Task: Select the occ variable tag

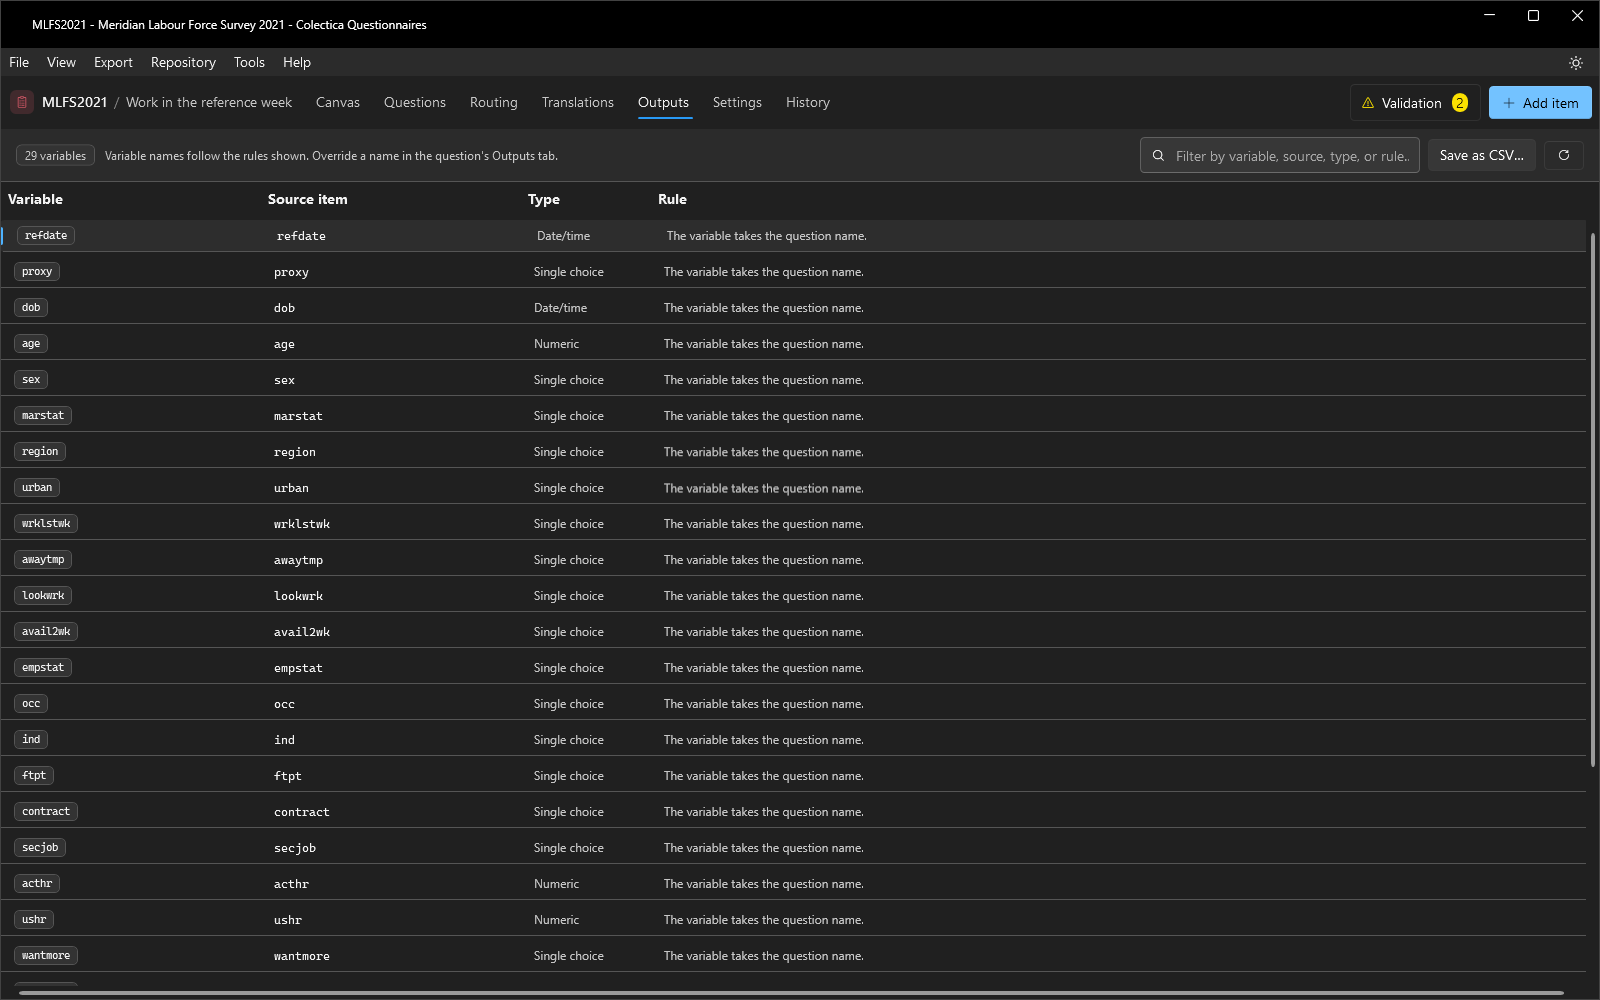Action: pyautogui.click(x=31, y=704)
